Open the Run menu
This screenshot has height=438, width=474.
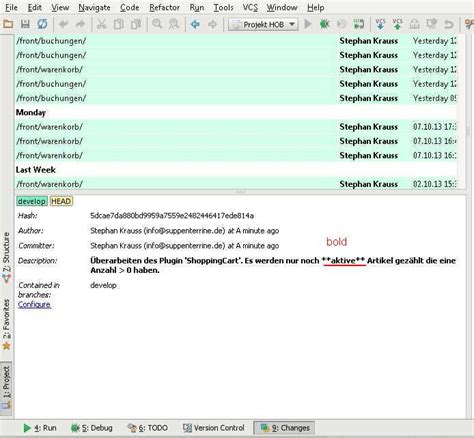click(196, 7)
